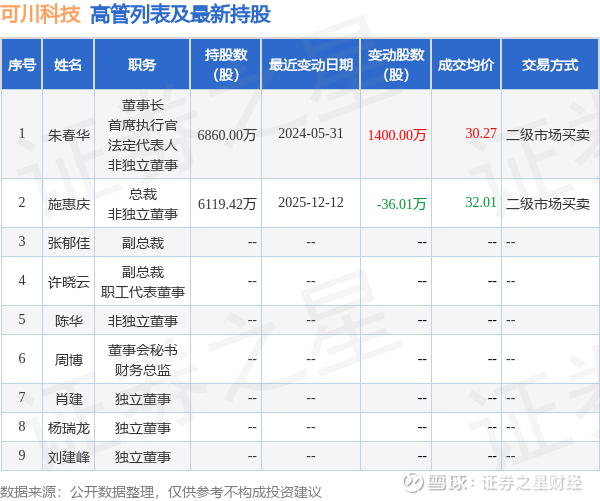600x501 pixels.
Task: Click the name 朱春华 in row 1
Action: [68, 135]
